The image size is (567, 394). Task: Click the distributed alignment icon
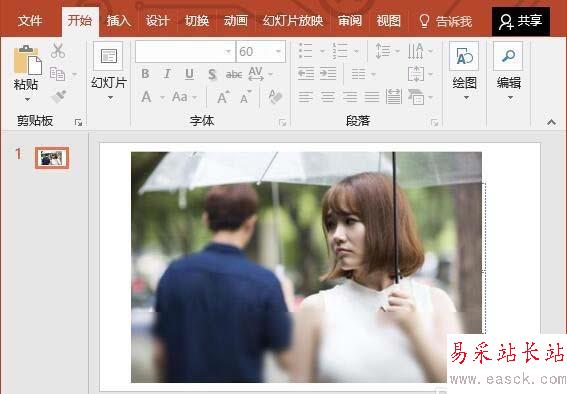click(x=393, y=97)
